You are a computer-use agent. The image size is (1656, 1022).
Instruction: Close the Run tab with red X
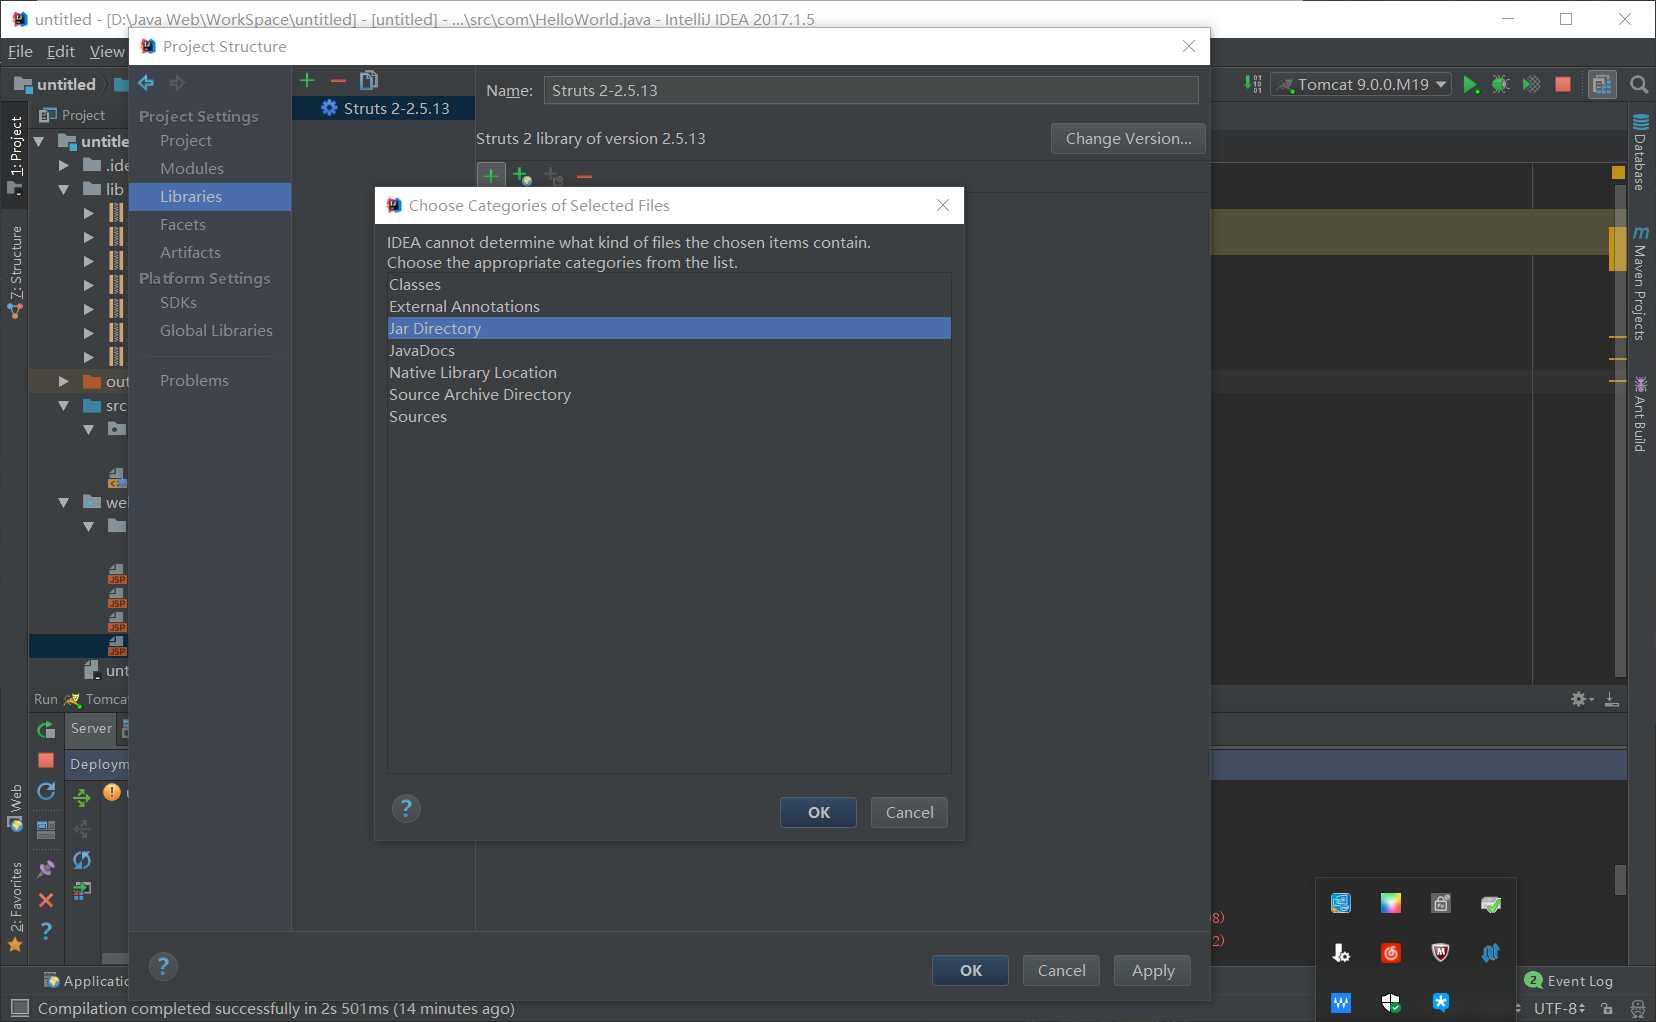tap(46, 900)
